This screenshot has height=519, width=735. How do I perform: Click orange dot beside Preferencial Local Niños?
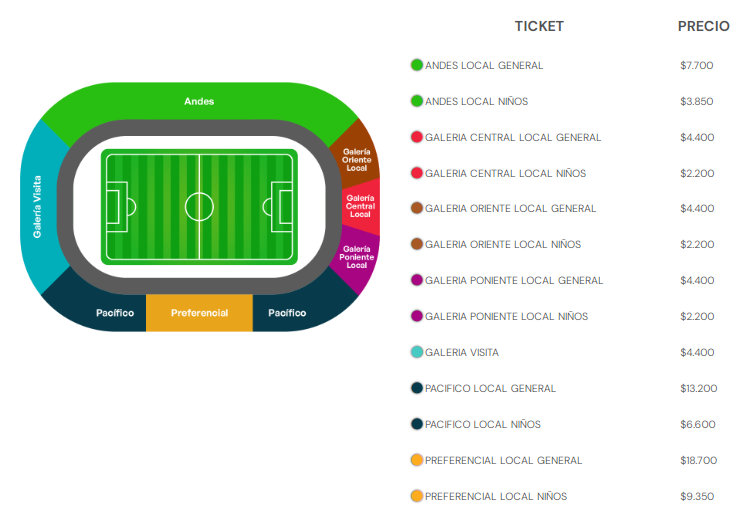417,496
